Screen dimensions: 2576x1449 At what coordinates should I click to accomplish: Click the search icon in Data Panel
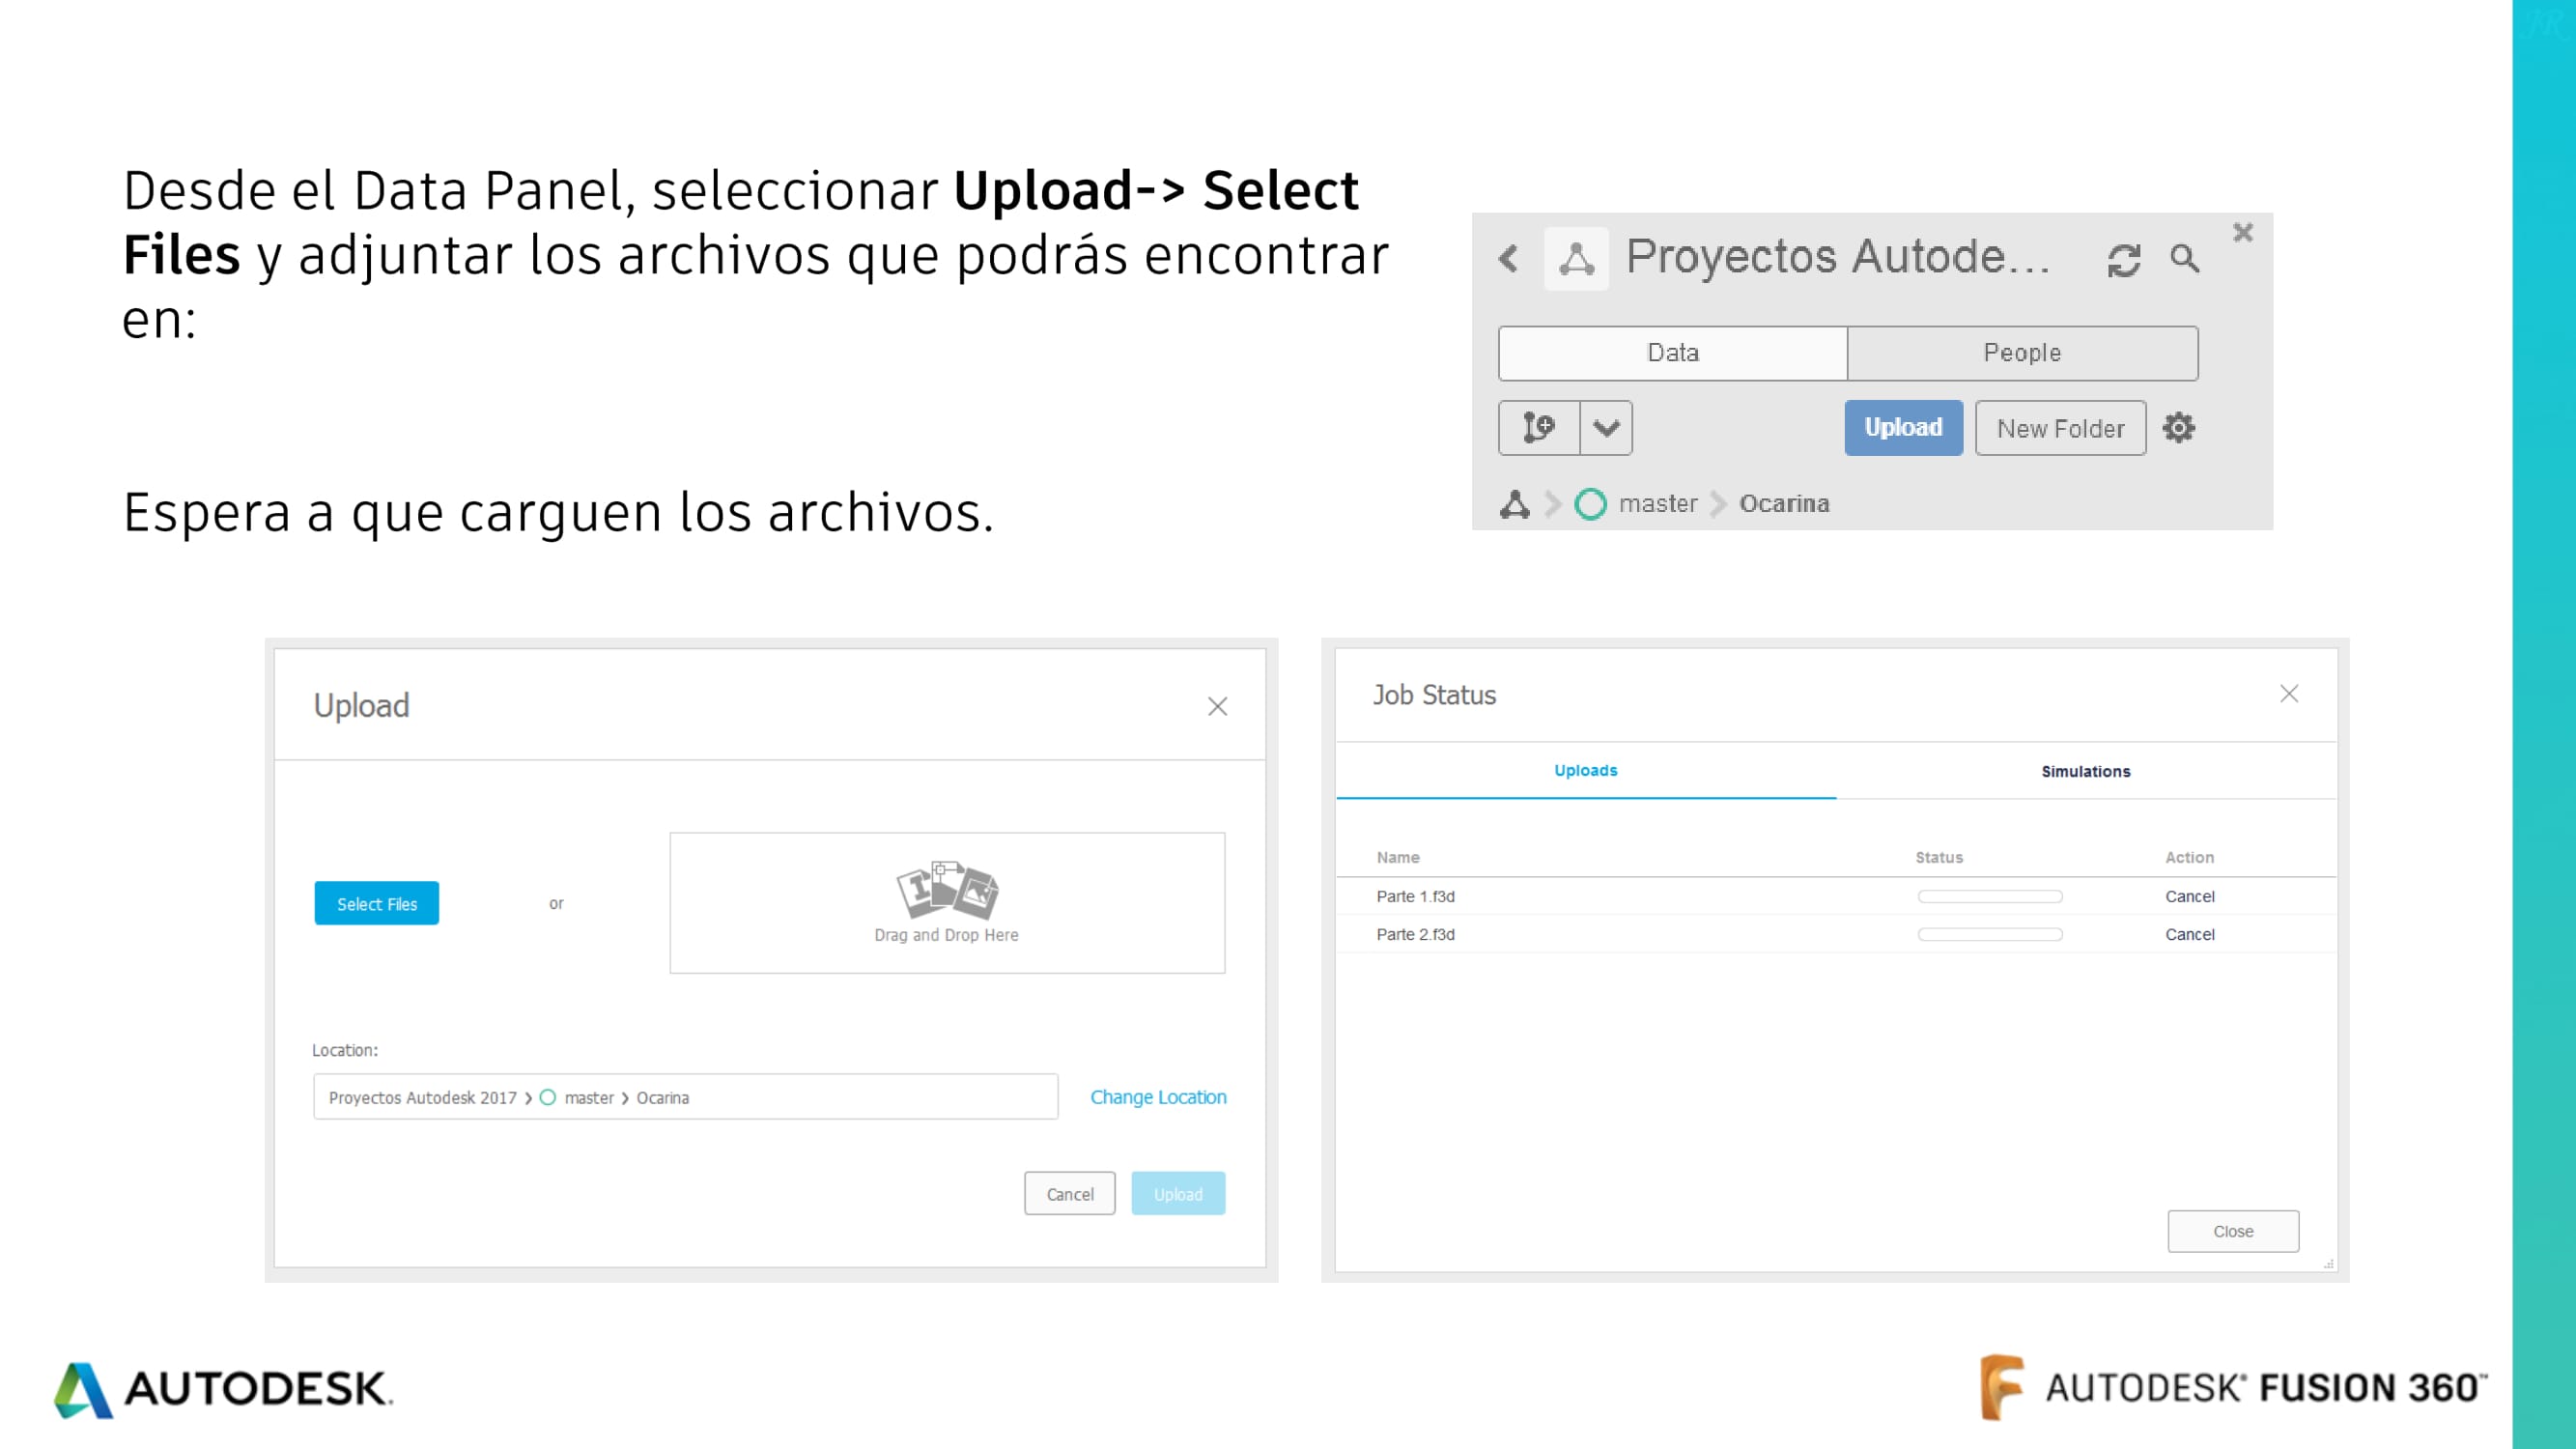tap(2185, 258)
